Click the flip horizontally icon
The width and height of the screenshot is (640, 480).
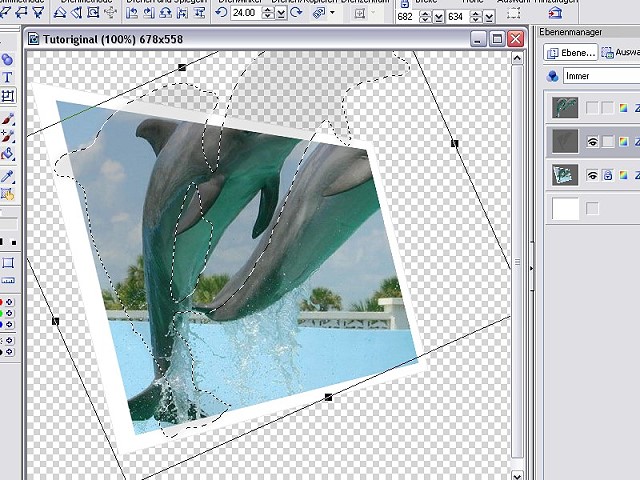[x=182, y=13]
